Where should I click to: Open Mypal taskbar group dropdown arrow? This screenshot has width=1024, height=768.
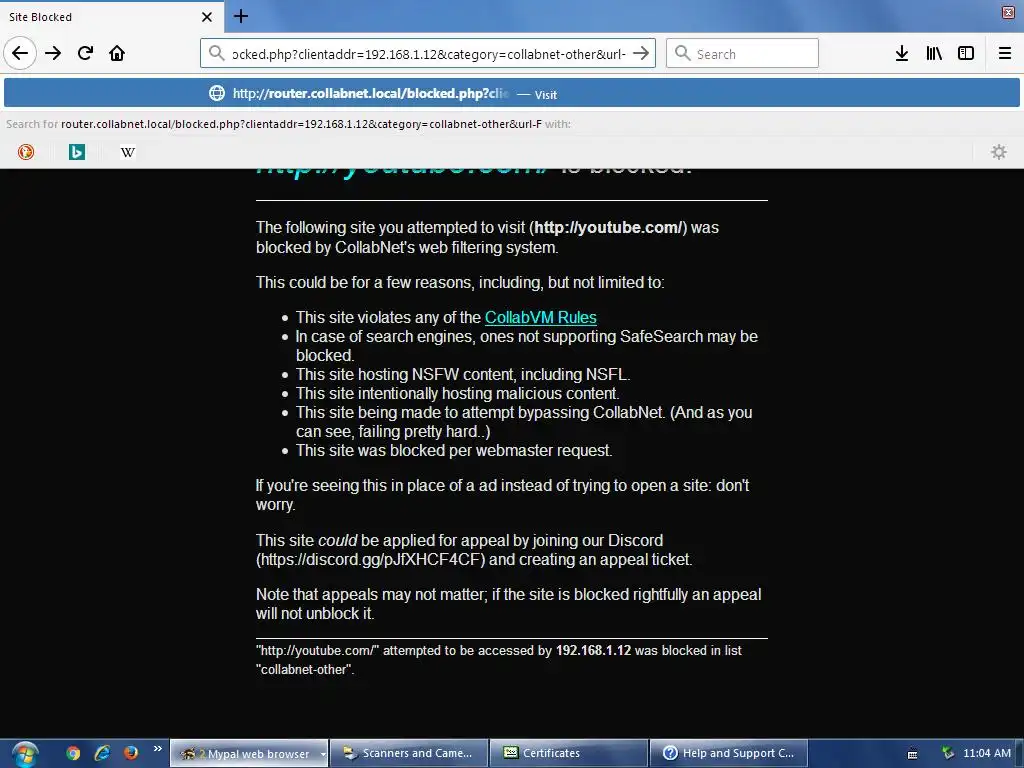323,754
